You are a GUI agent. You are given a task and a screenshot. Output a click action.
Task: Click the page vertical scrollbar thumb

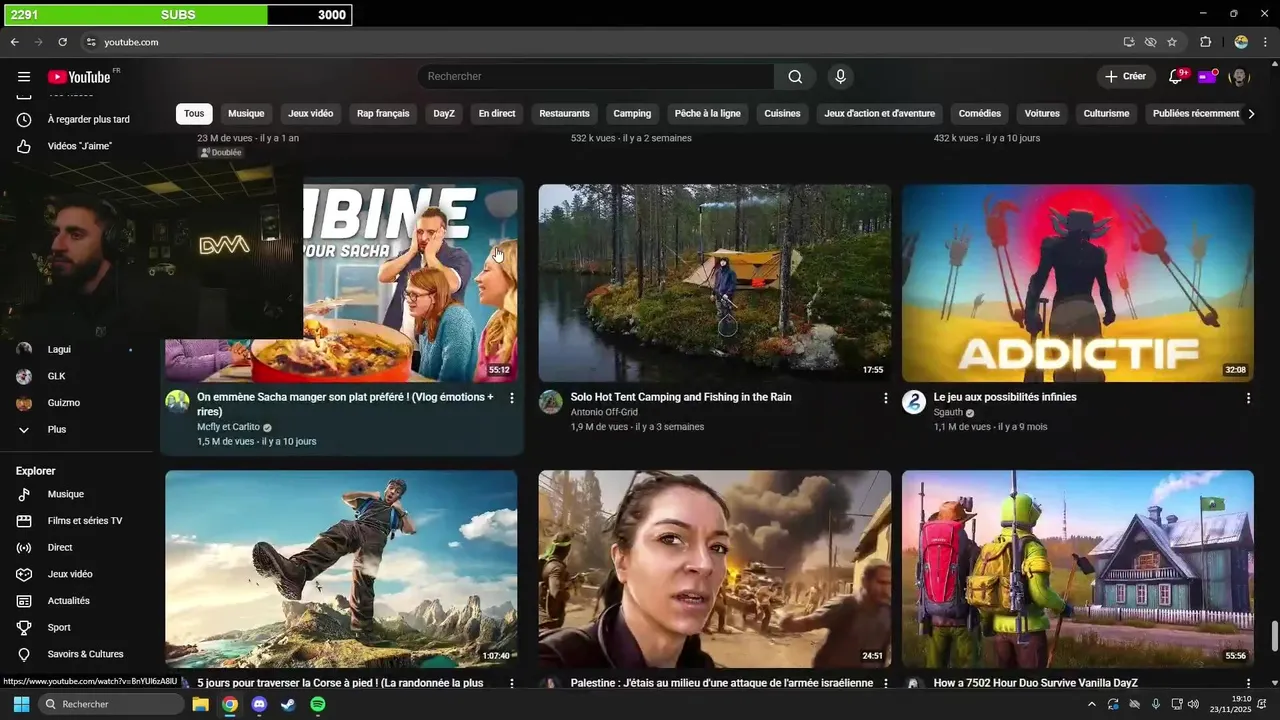pyautogui.click(x=1274, y=636)
